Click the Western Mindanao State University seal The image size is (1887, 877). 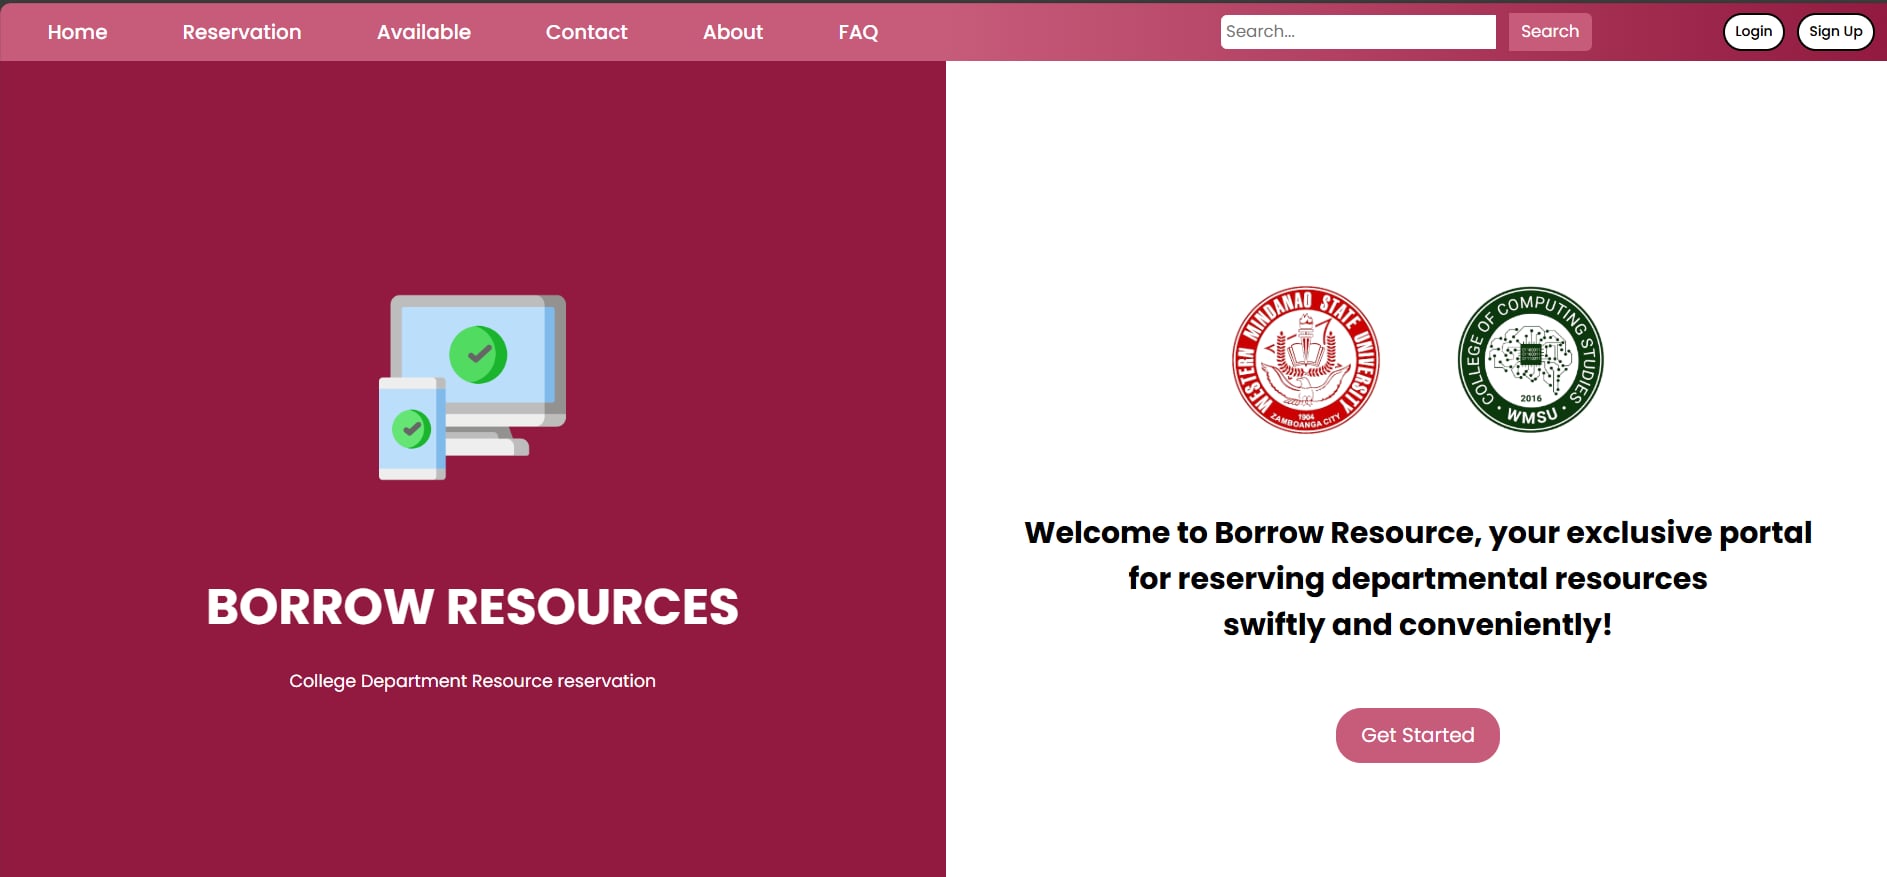pyautogui.click(x=1305, y=360)
